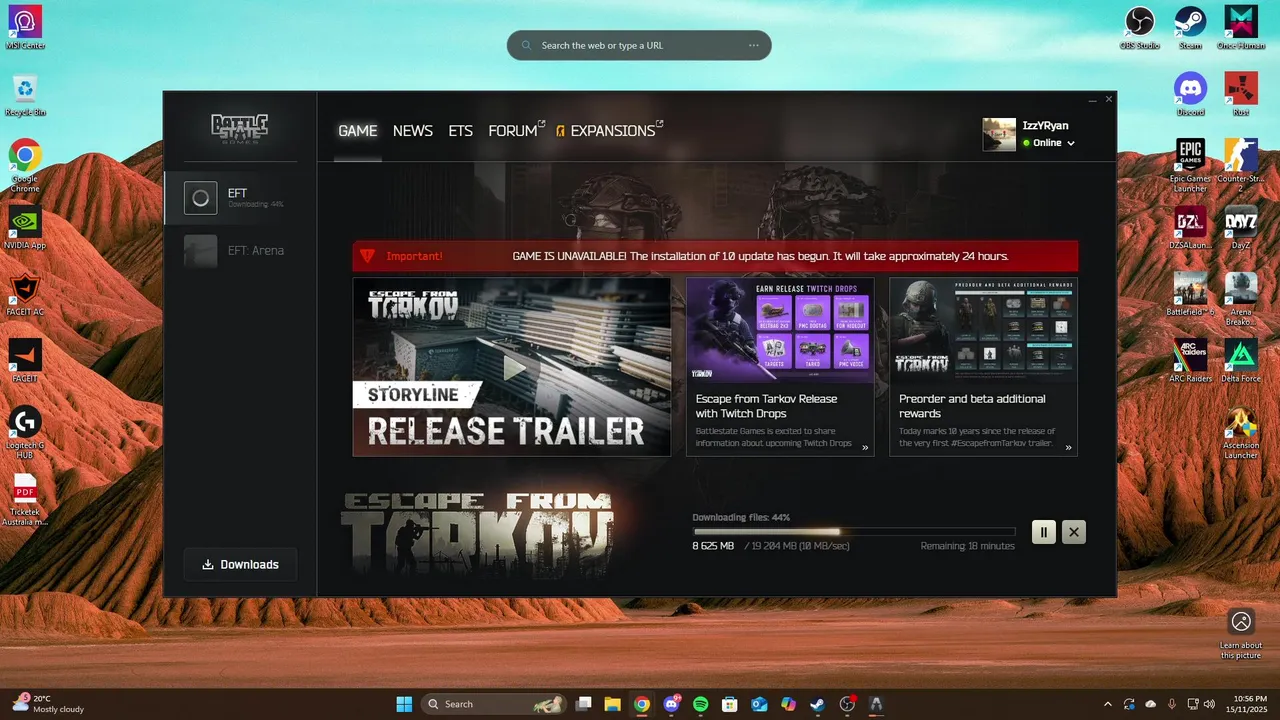Open Steam from the taskbar

click(x=817, y=704)
